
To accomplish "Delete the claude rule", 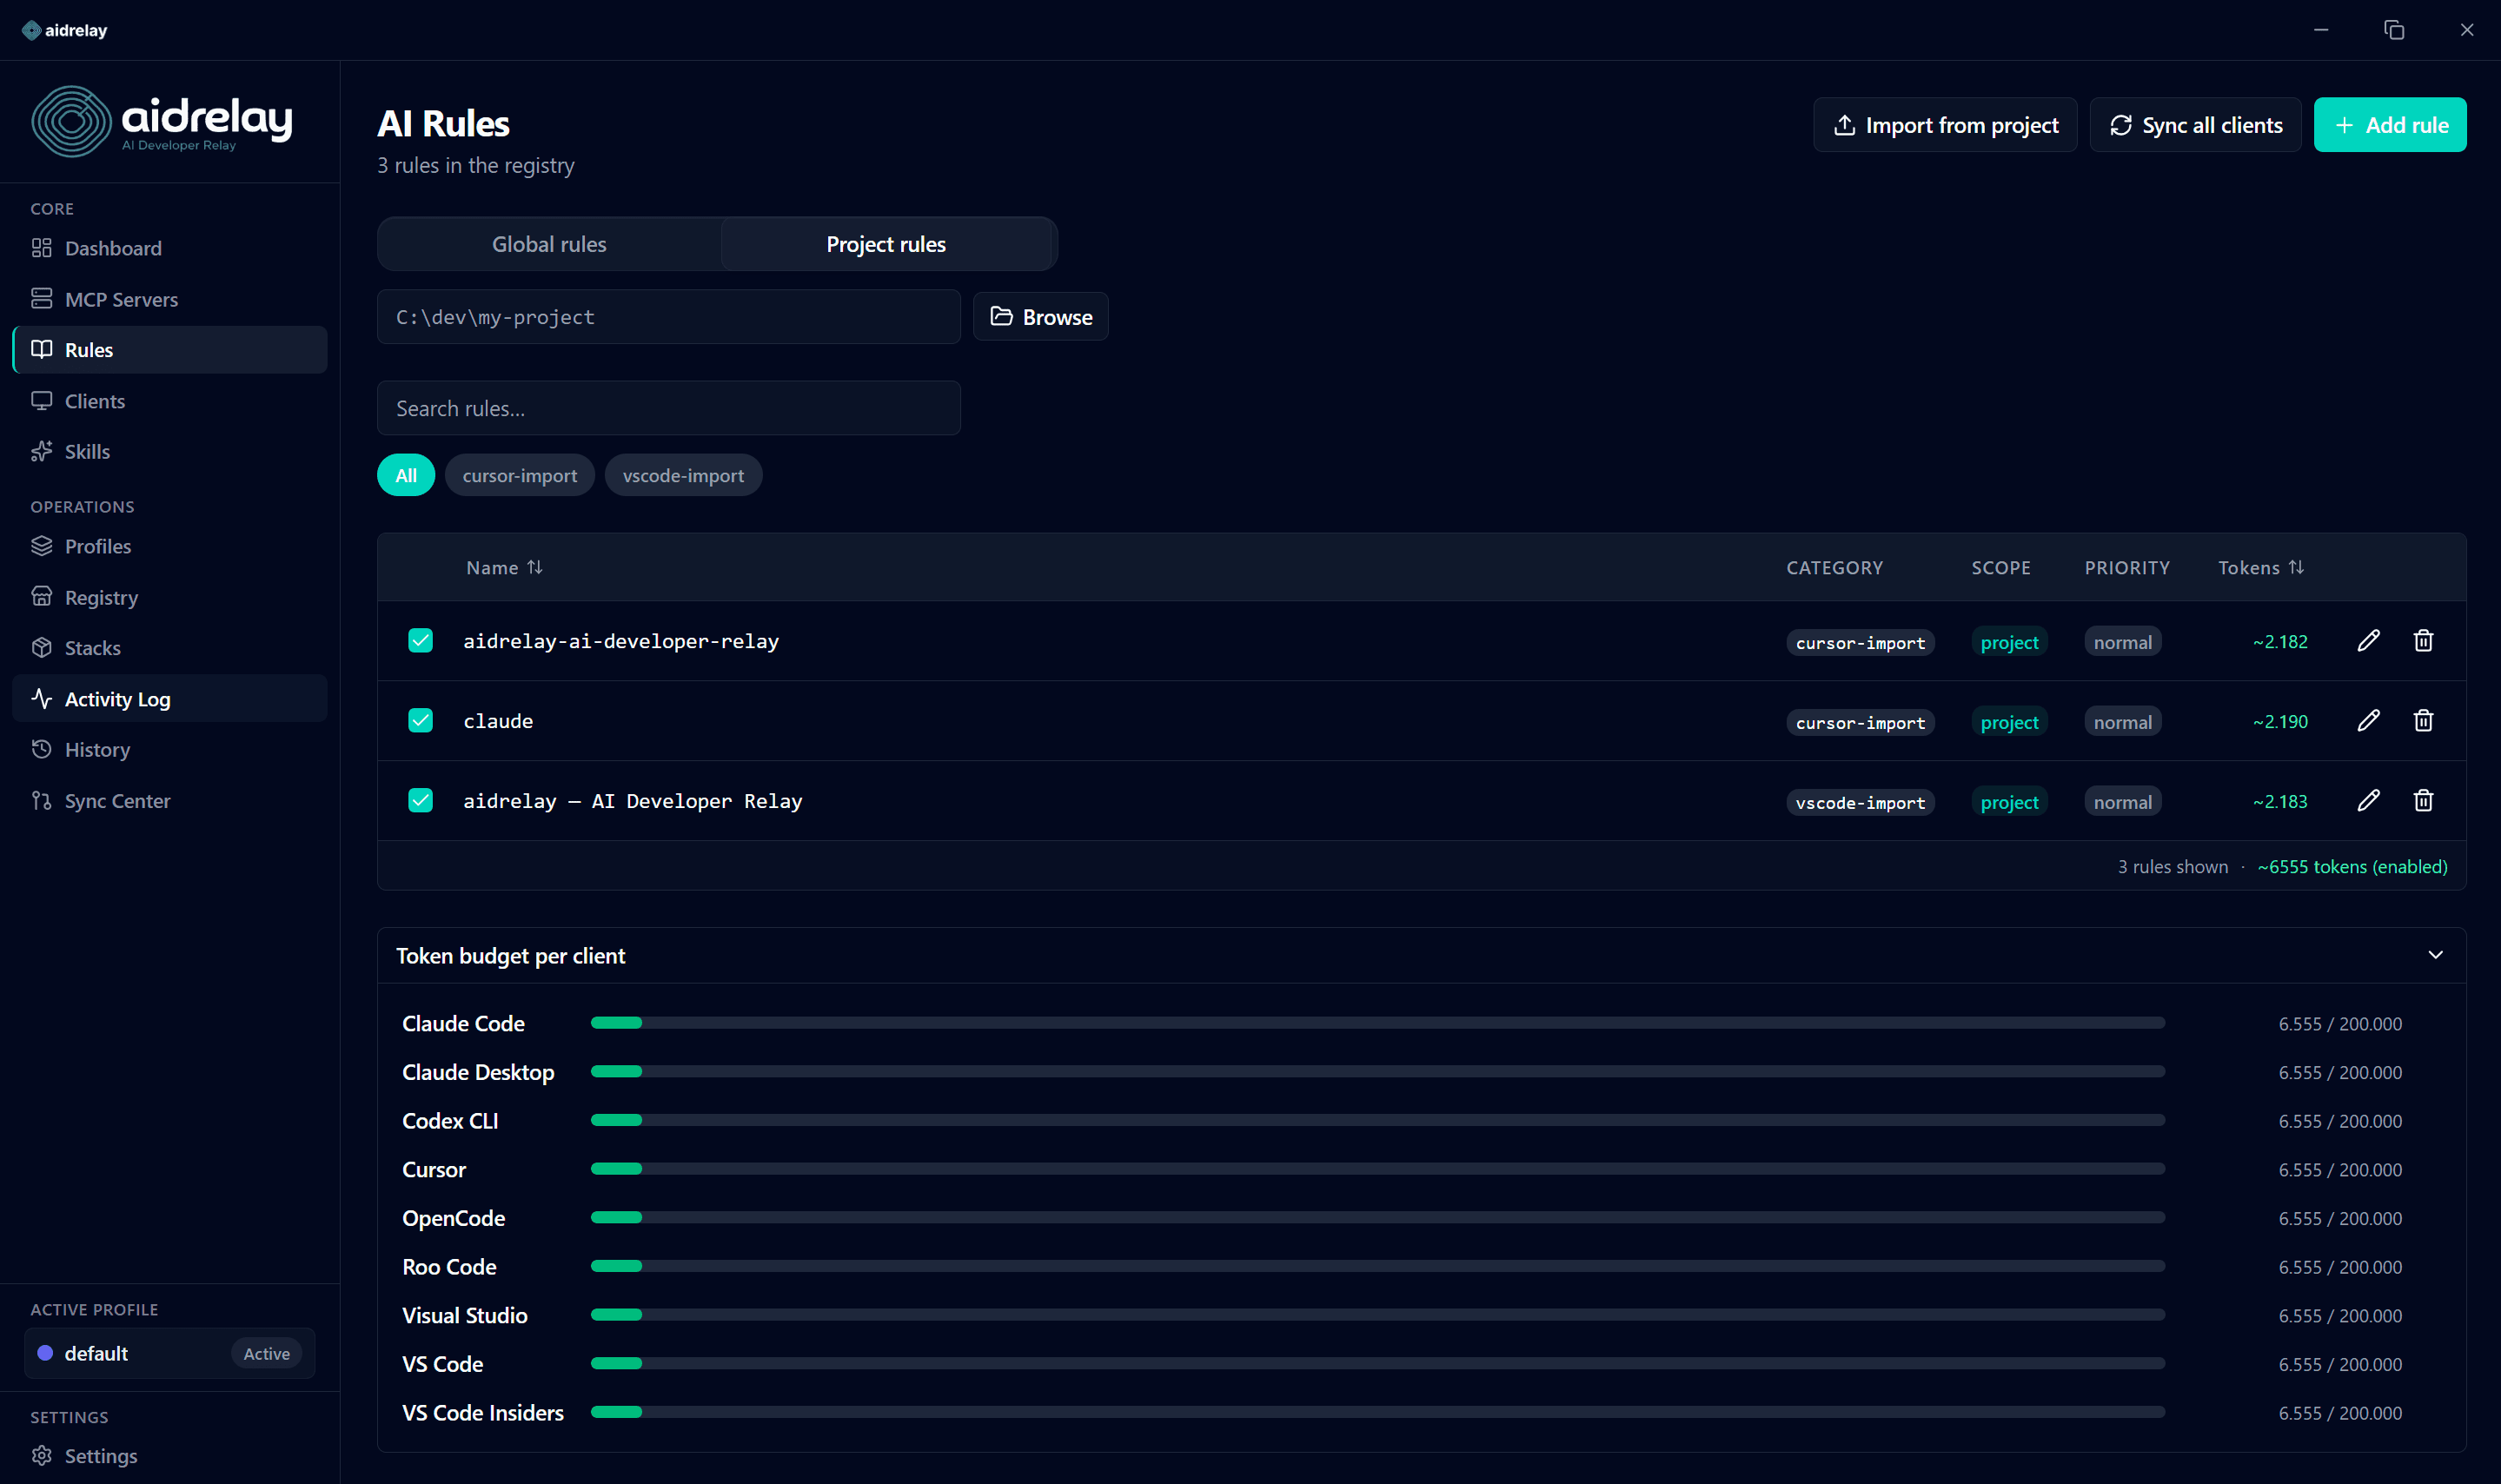I will pyautogui.click(x=2423, y=721).
